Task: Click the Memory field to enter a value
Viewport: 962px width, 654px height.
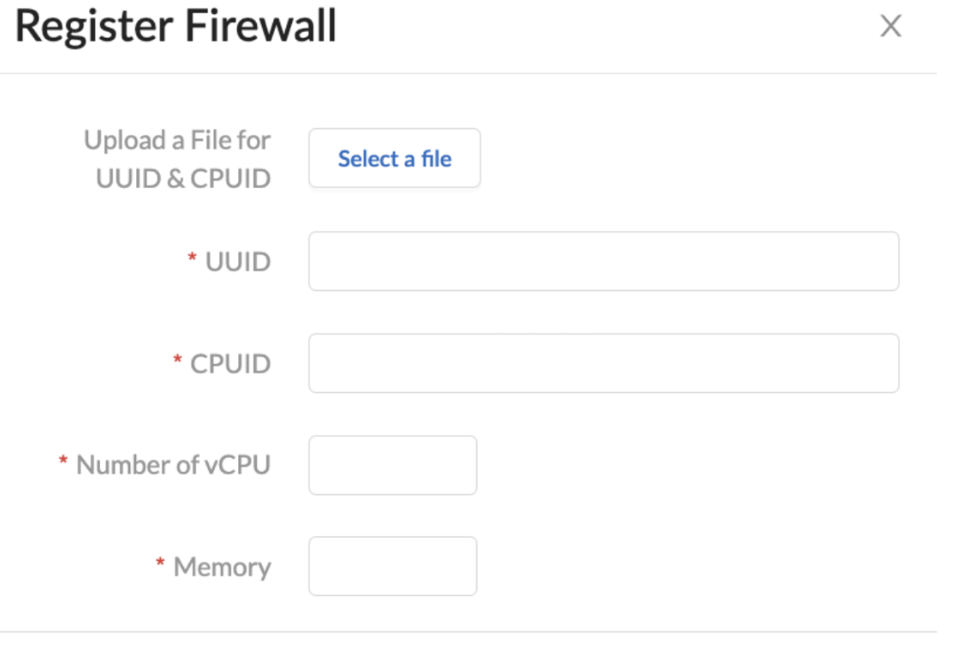Action: tap(392, 566)
